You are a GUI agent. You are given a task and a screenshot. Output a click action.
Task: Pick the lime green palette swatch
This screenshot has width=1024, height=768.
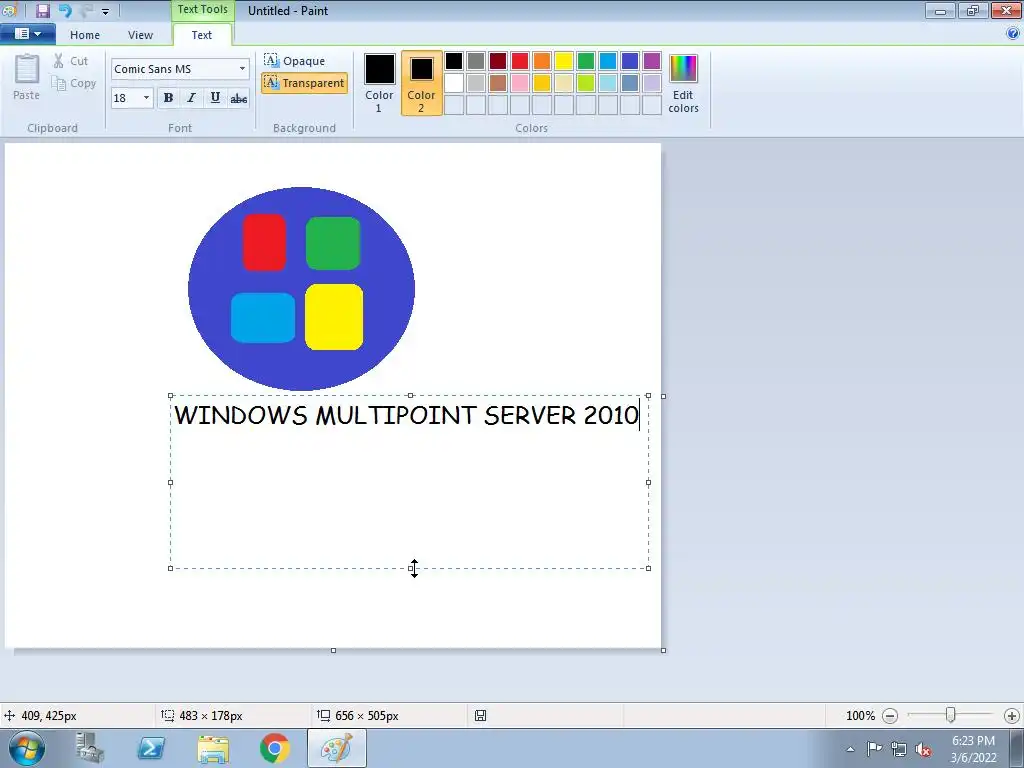[586, 83]
